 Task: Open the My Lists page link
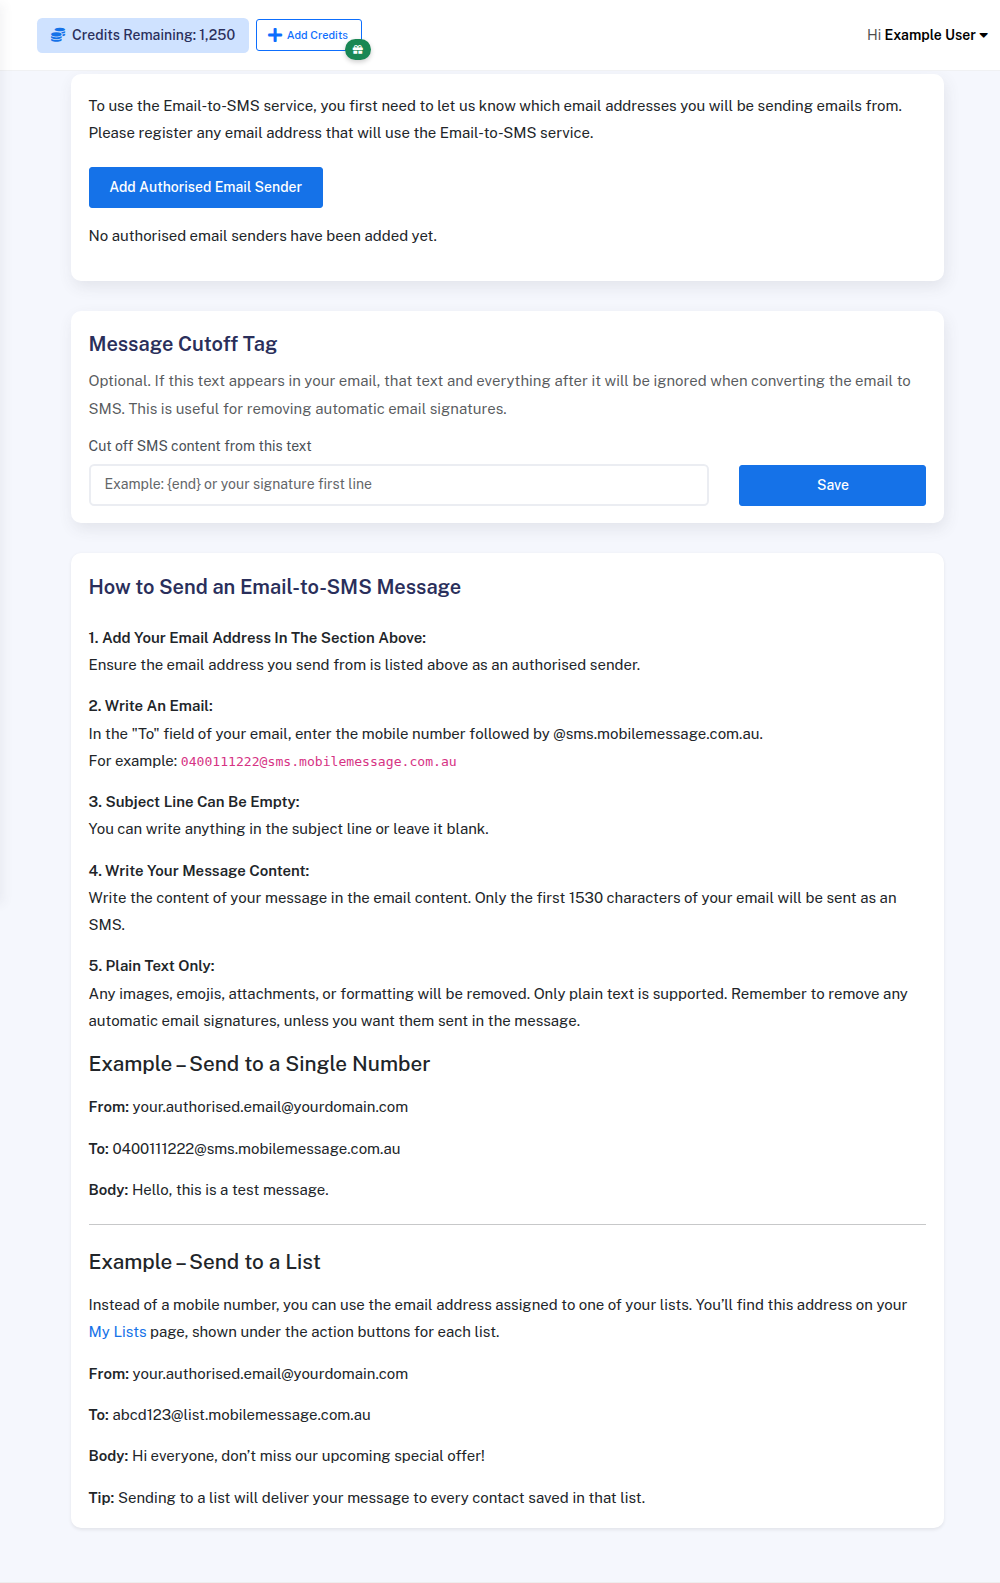coord(117,1332)
